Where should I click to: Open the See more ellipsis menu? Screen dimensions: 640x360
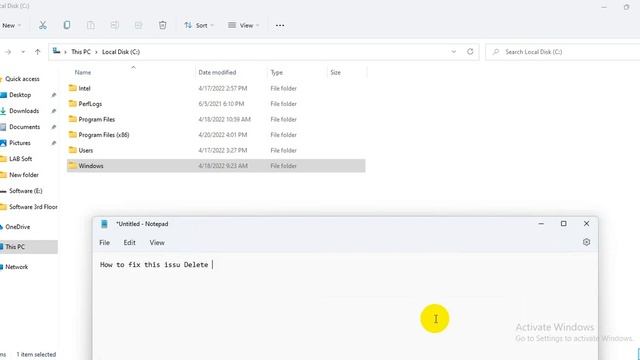click(280, 25)
